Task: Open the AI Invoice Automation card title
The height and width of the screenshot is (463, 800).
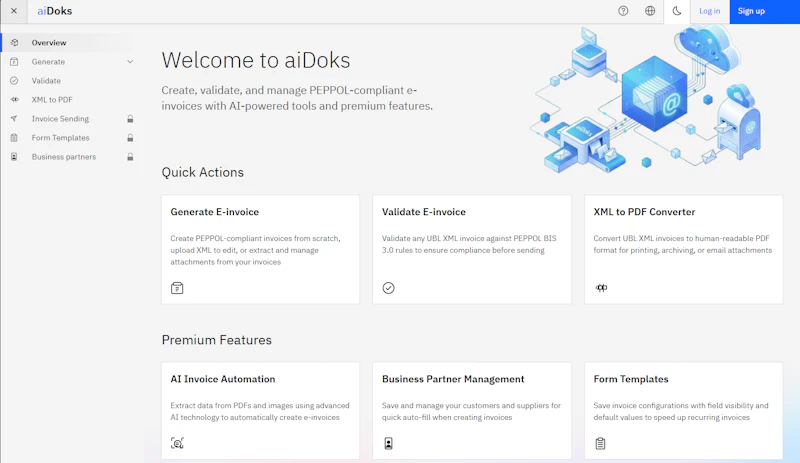Action: [x=223, y=379]
